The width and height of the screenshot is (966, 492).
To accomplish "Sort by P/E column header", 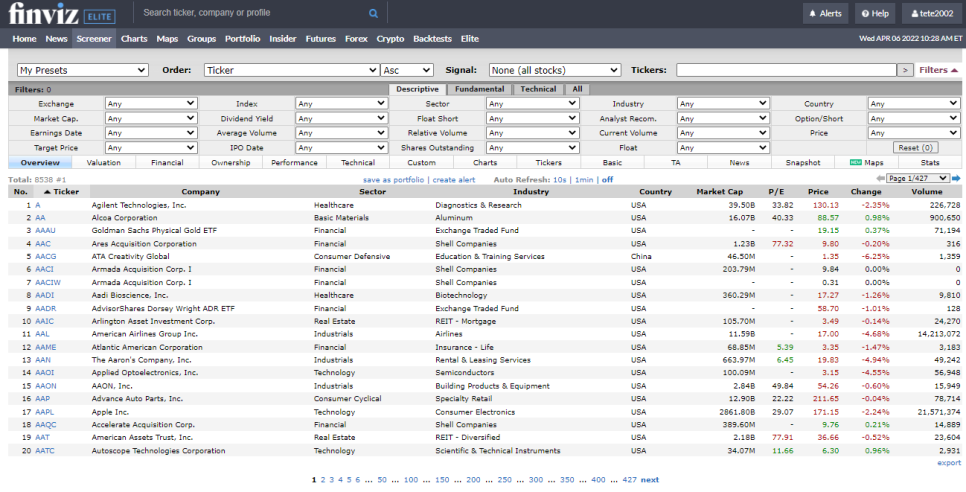I will [x=776, y=192].
